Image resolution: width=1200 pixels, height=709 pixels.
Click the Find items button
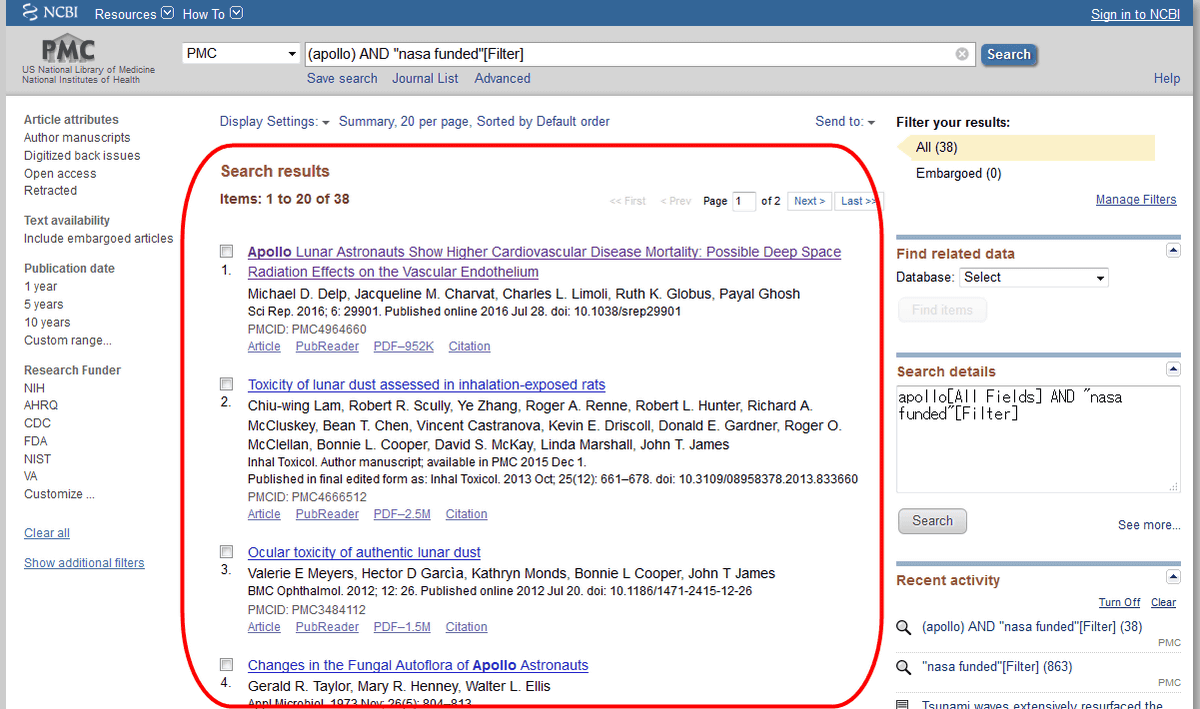point(942,311)
